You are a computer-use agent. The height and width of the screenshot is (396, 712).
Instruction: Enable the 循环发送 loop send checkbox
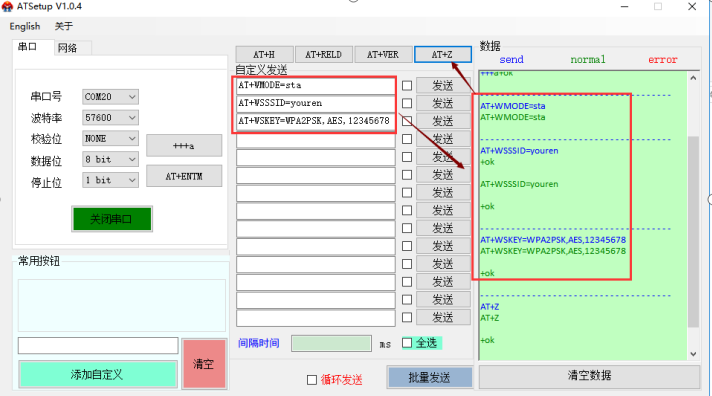(x=312, y=380)
